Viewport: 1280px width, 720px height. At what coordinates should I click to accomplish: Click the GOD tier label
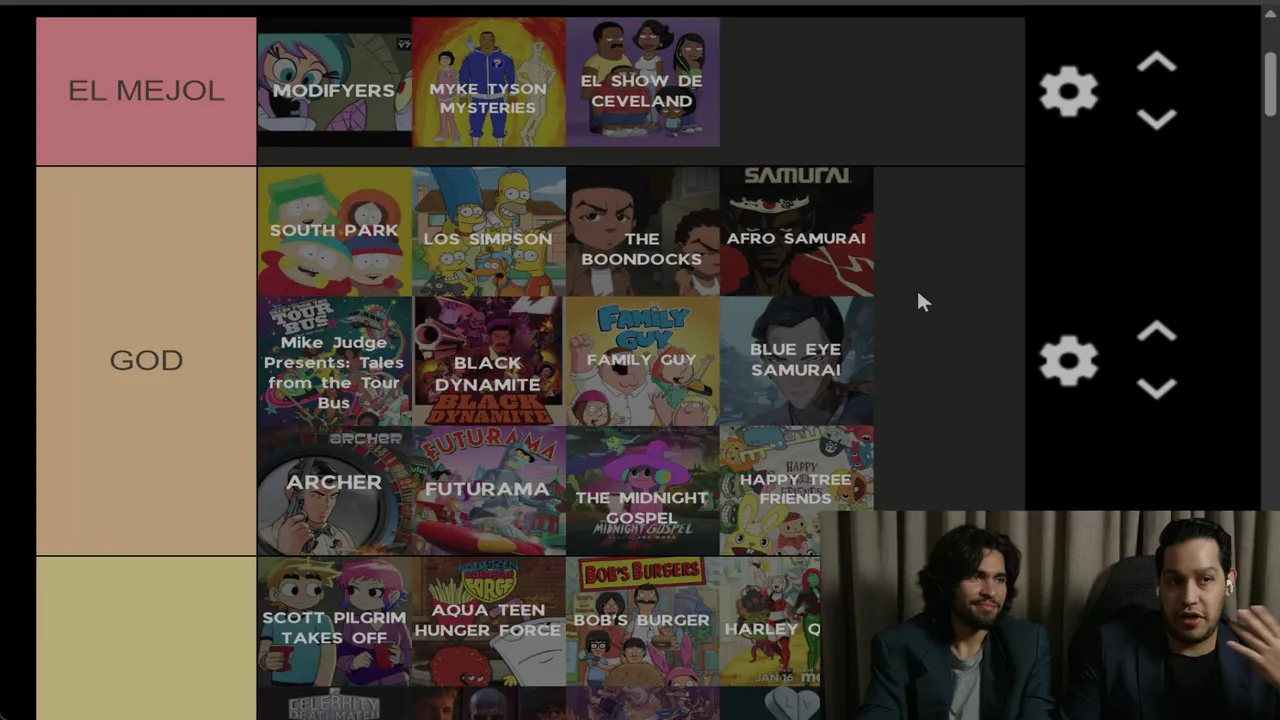click(146, 360)
